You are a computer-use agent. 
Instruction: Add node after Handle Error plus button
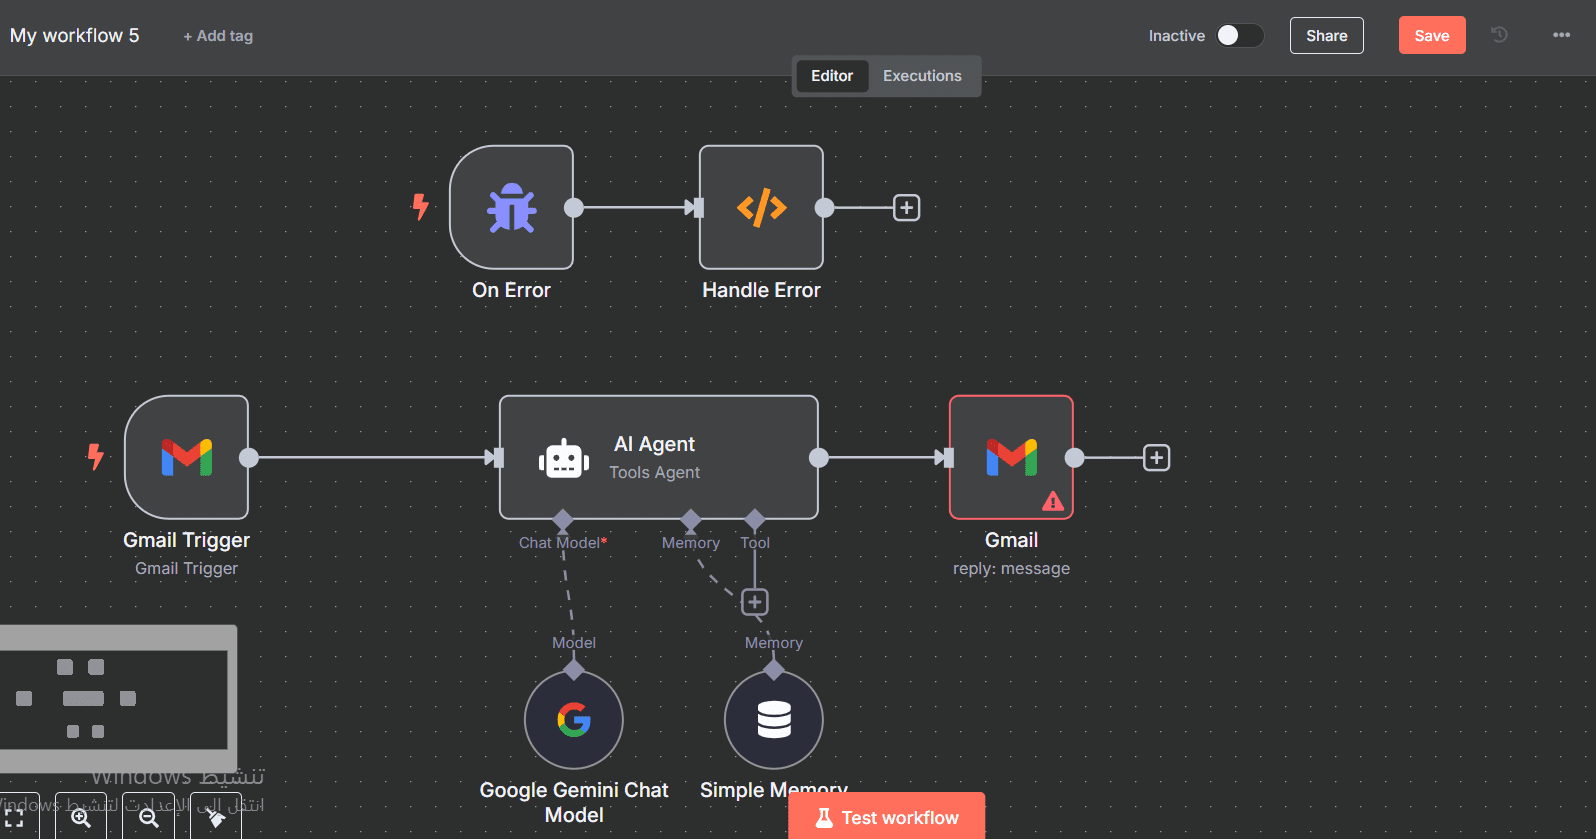[906, 208]
